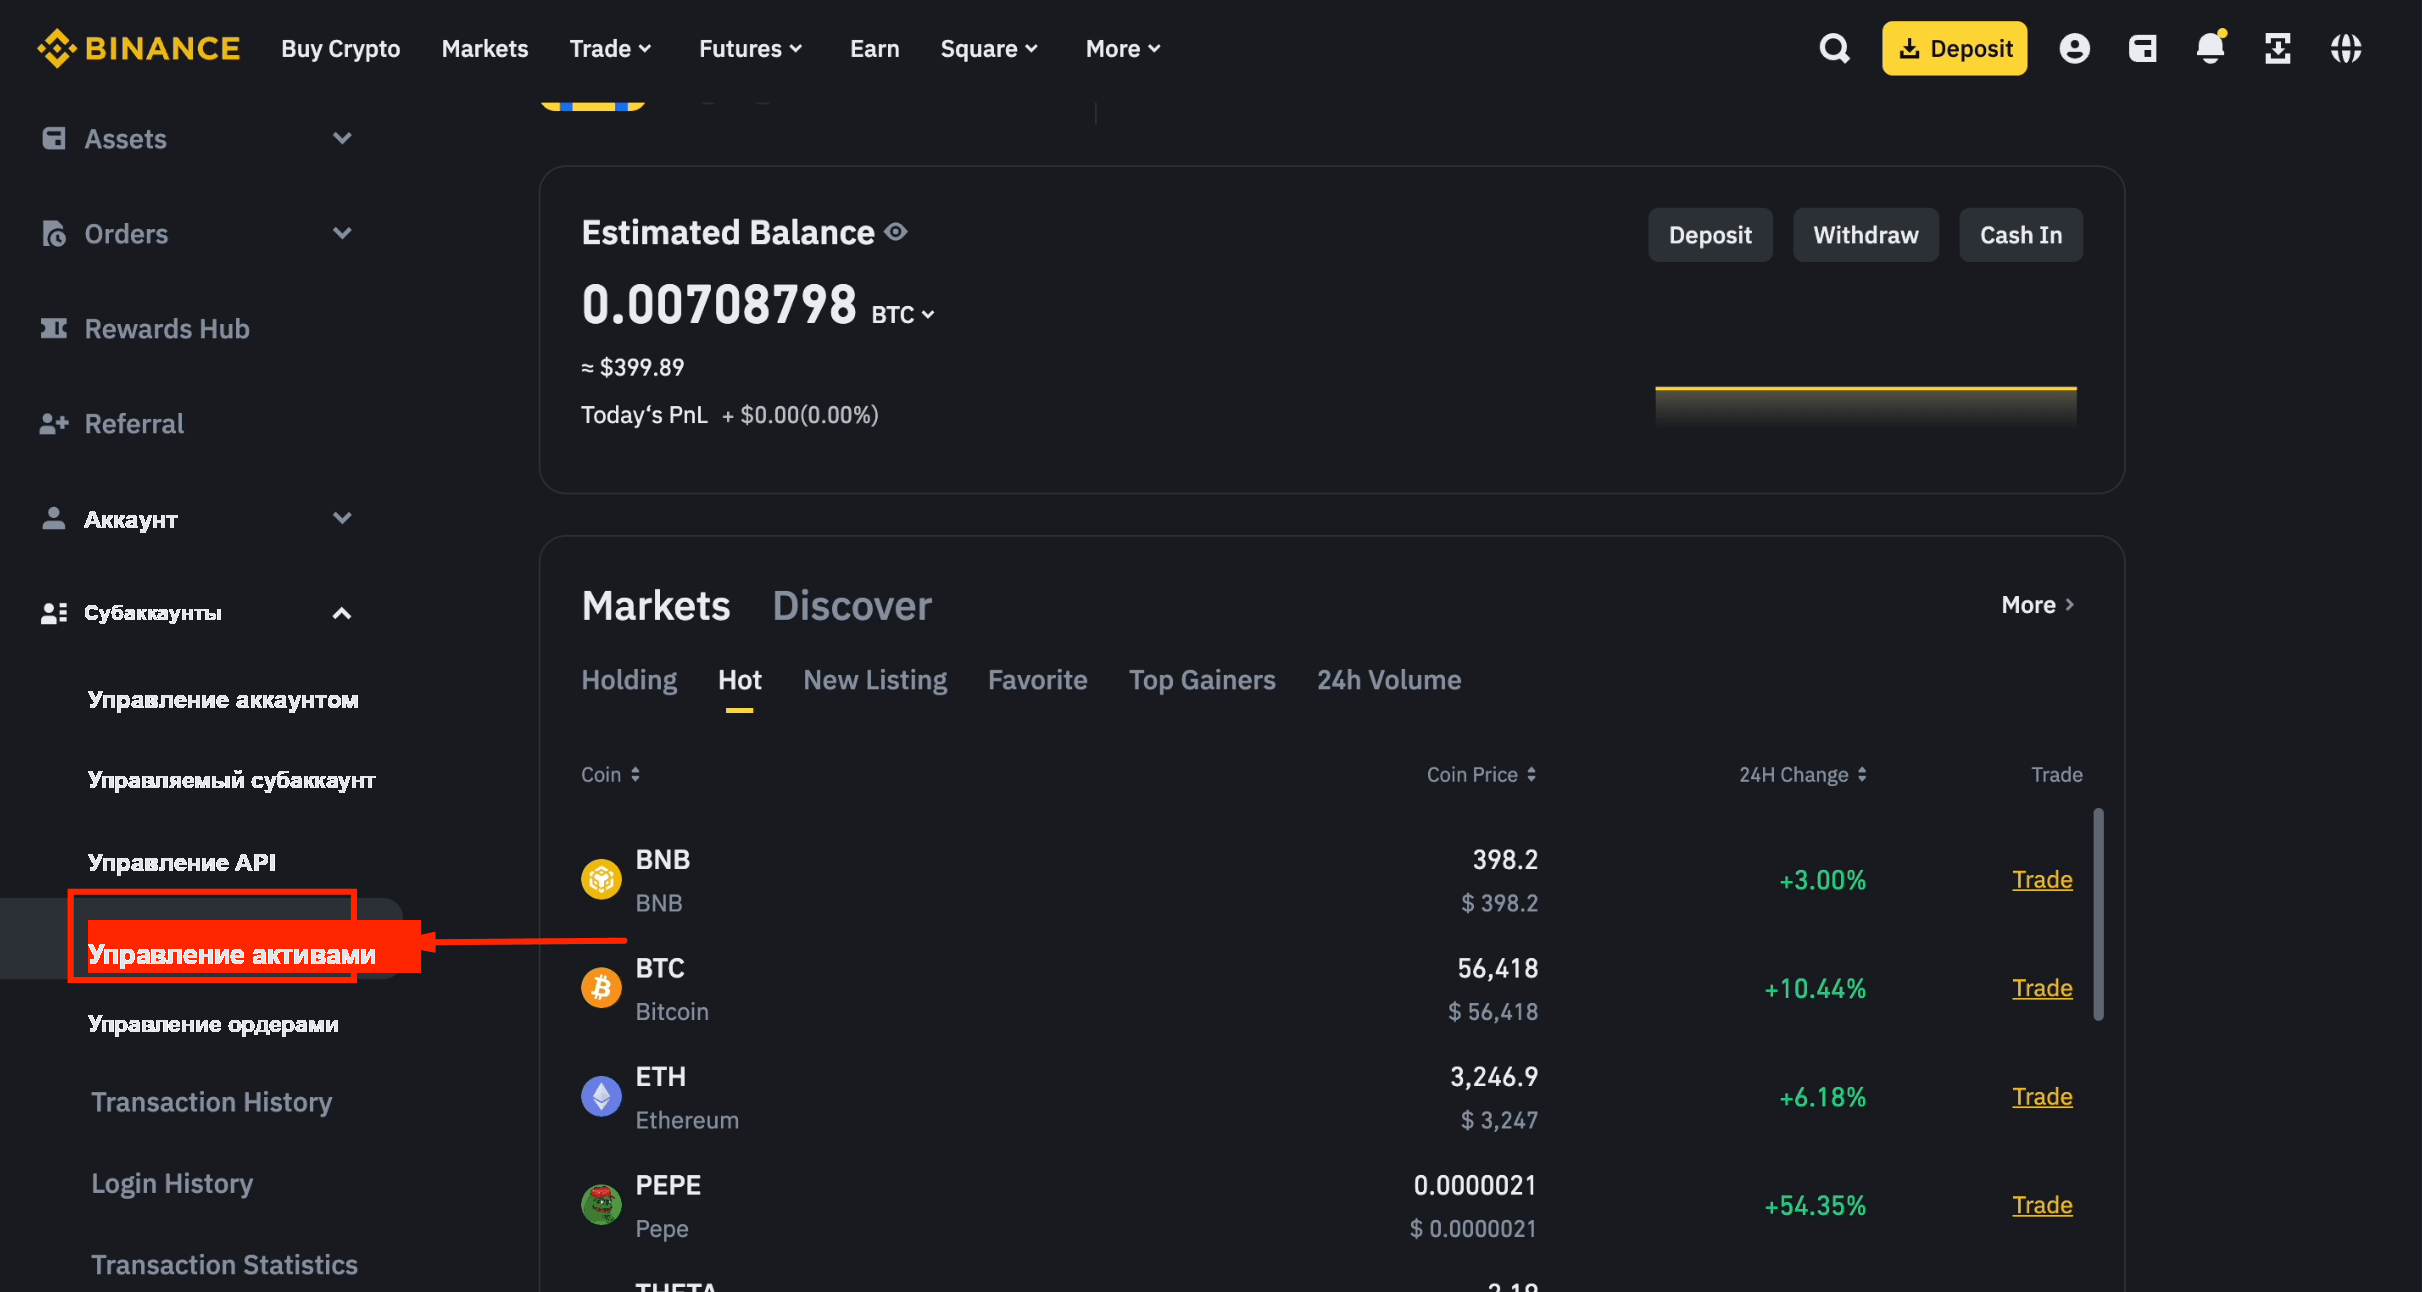The image size is (2422, 1292).
Task: Change the BTC balance currency dropdown
Action: tap(902, 315)
